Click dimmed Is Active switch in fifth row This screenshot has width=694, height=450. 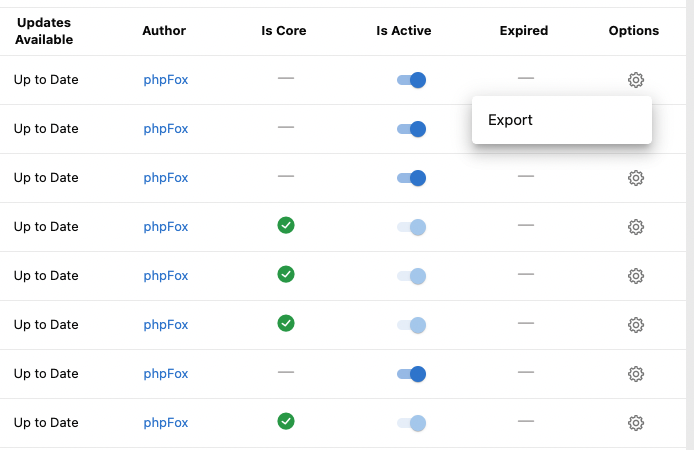click(x=411, y=276)
